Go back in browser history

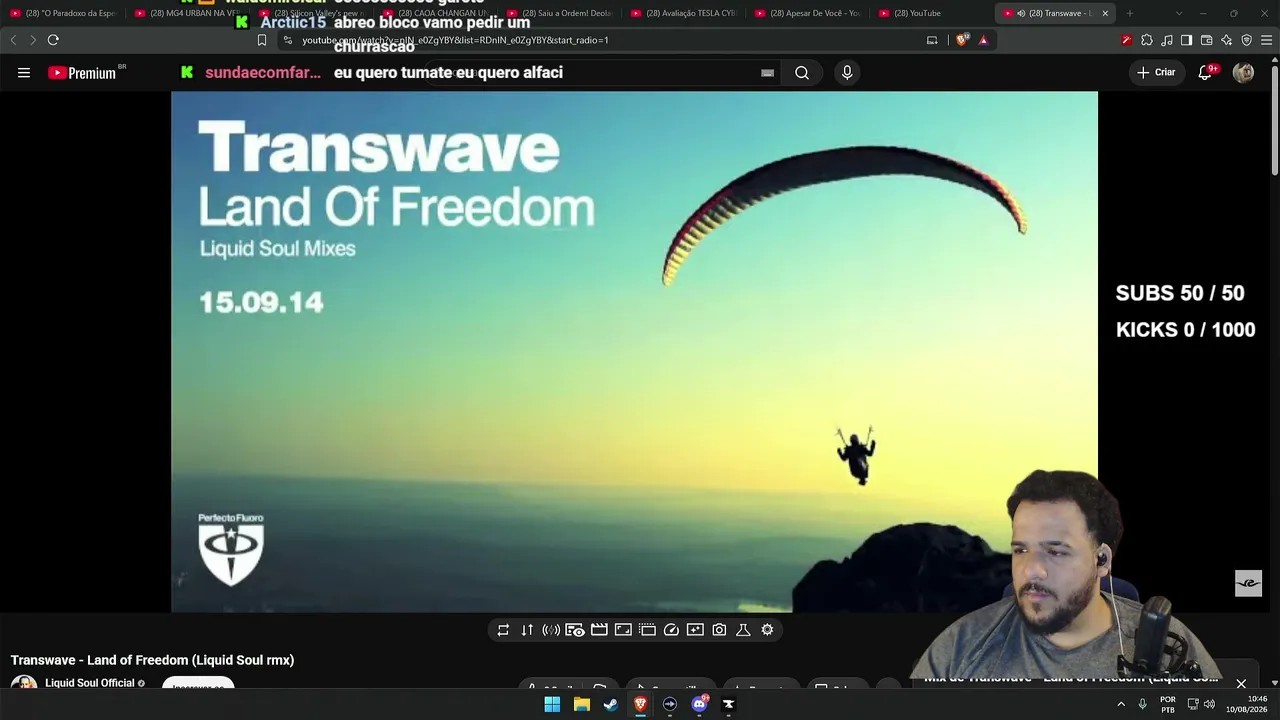click(x=13, y=40)
